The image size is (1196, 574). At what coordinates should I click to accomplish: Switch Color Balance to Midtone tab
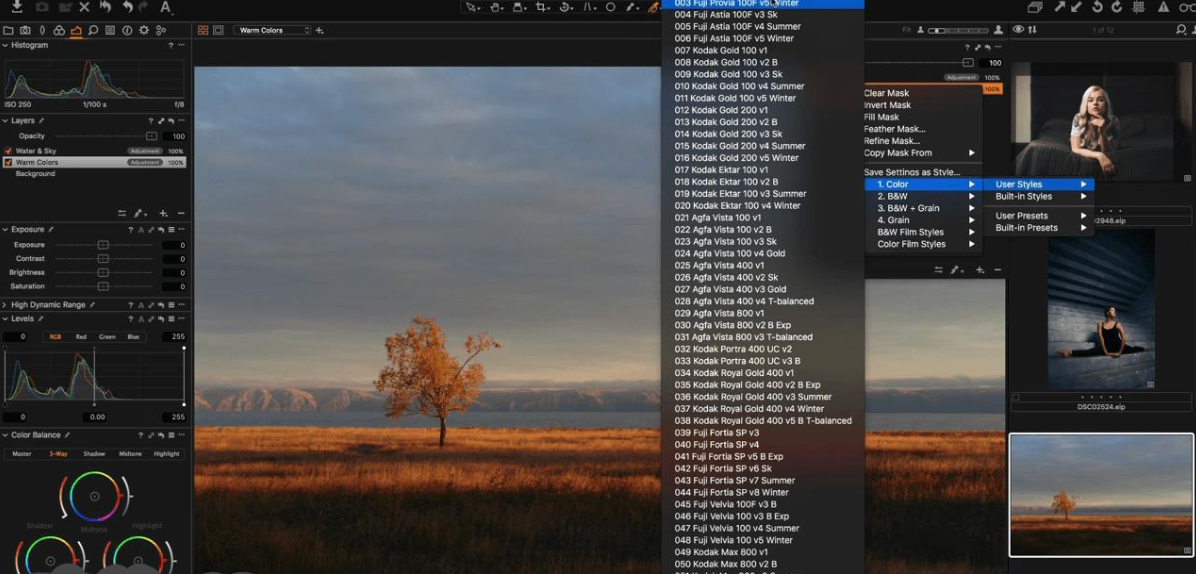pos(130,454)
